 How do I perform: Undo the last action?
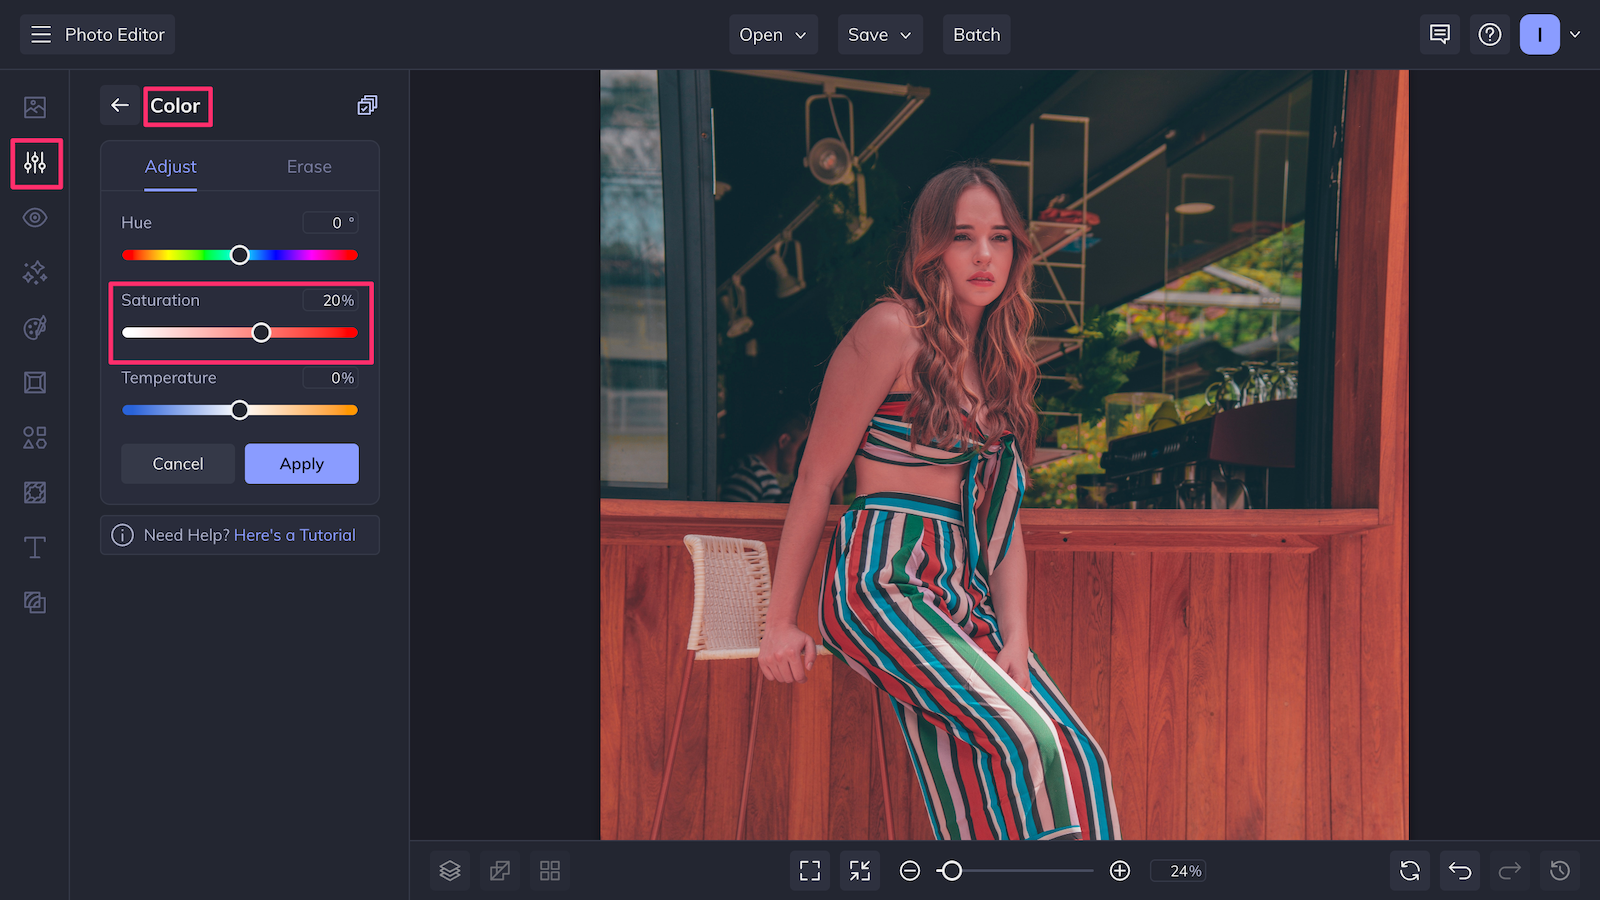(1459, 870)
